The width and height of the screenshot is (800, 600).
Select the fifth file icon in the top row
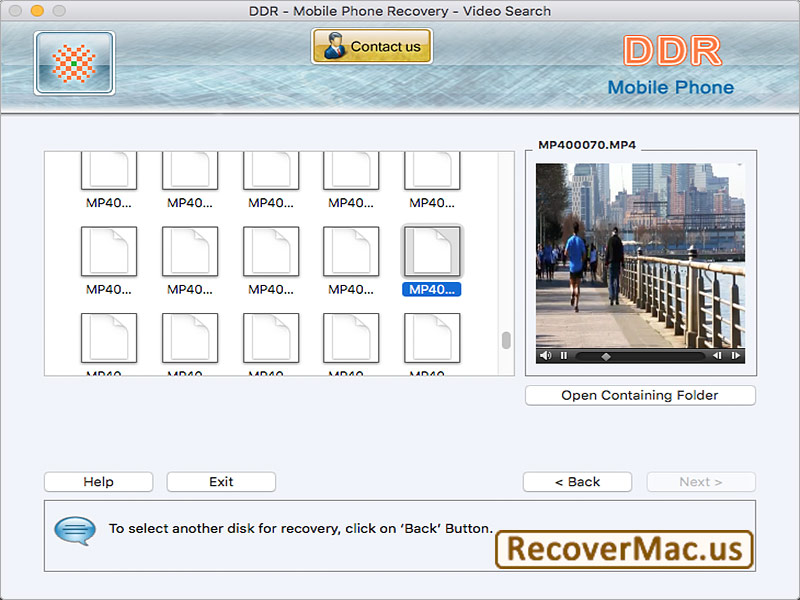pyautogui.click(x=432, y=170)
